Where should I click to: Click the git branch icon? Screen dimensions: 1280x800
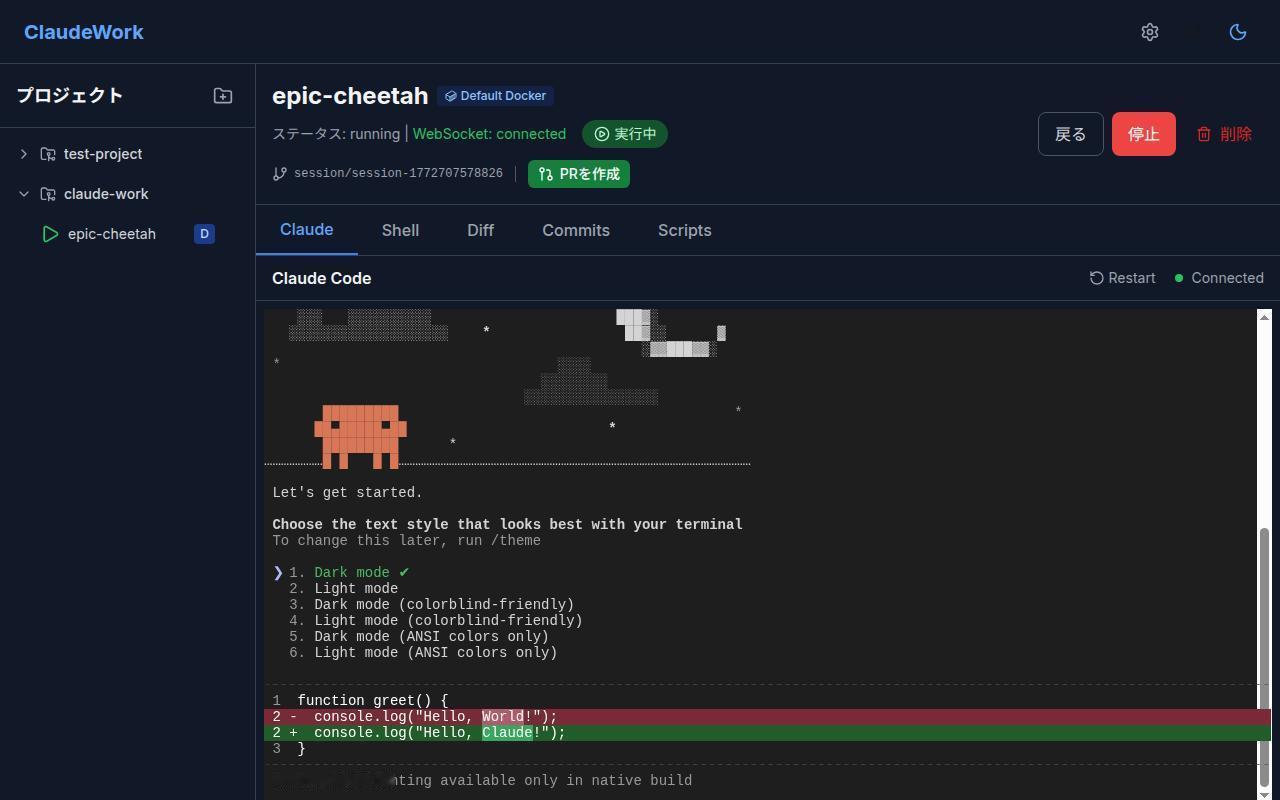tap(280, 174)
